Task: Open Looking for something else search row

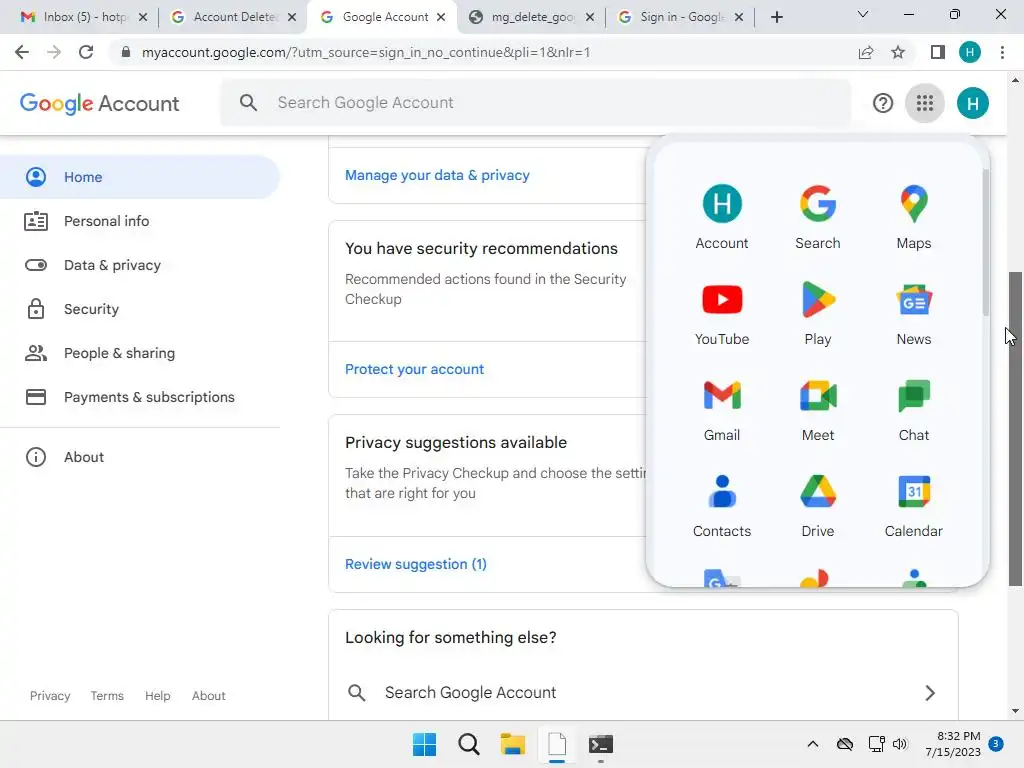Action: point(643,693)
